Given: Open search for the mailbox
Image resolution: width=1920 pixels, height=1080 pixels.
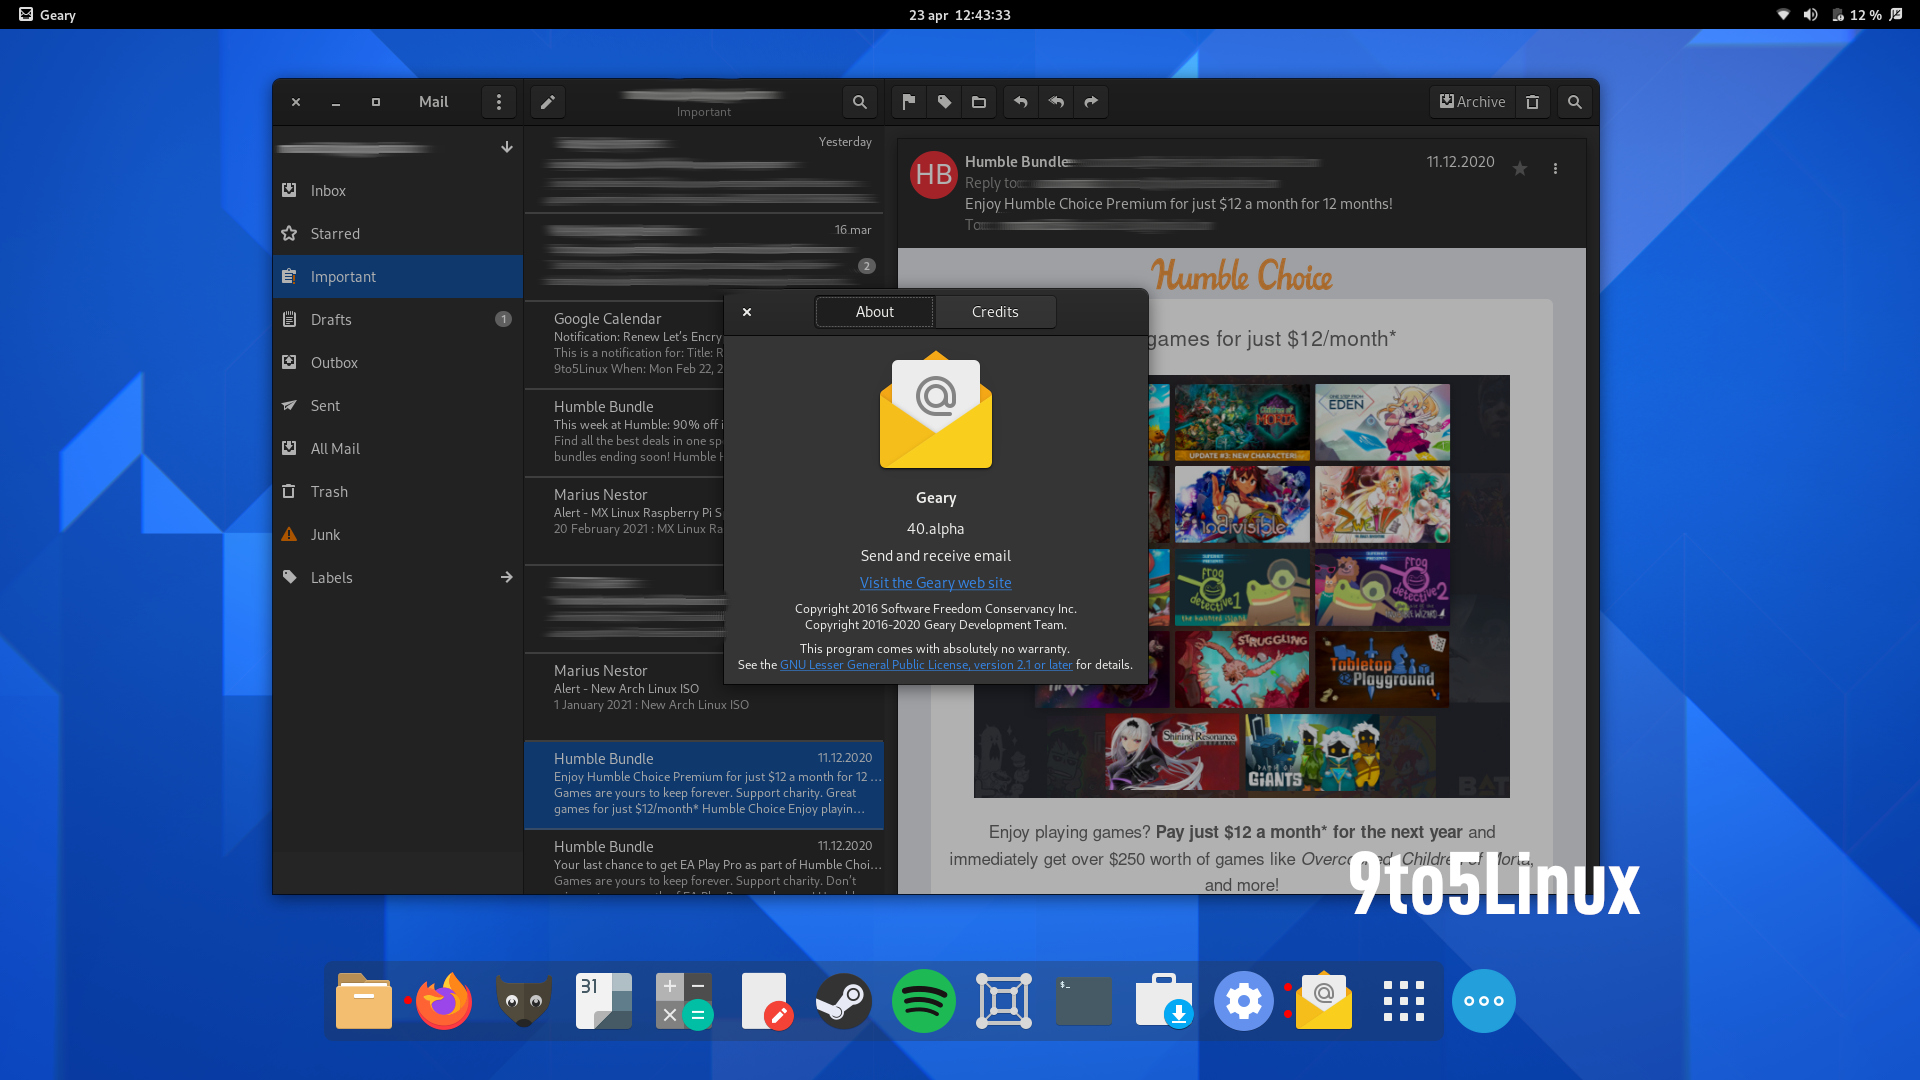Looking at the screenshot, I should pos(860,101).
